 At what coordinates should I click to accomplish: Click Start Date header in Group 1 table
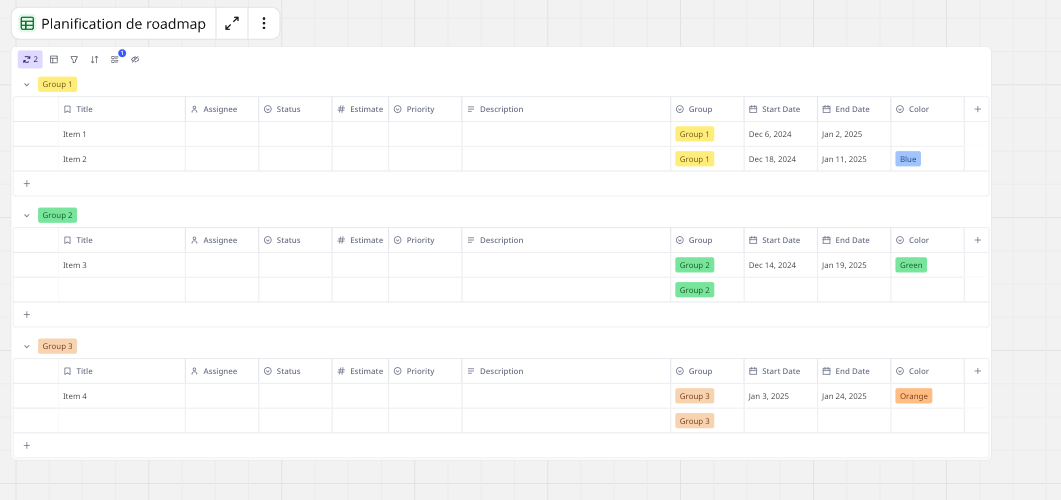point(781,109)
